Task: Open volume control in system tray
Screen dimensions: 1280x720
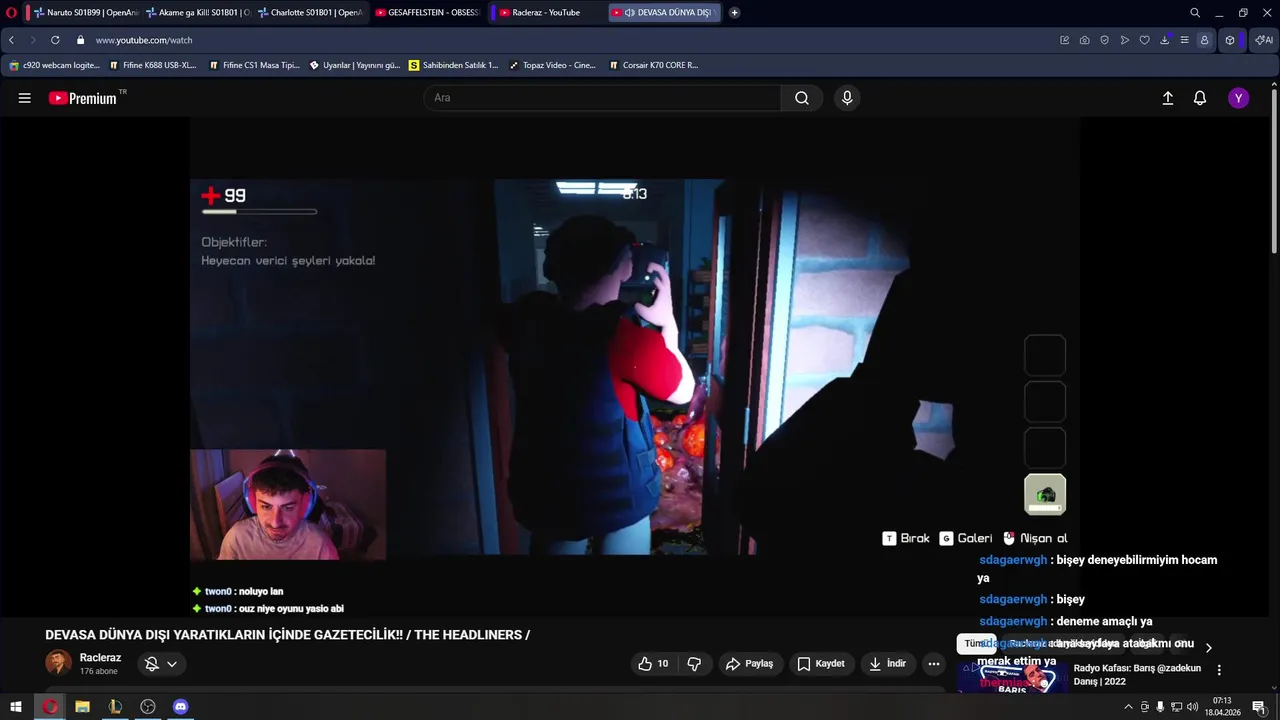Action: [x=1192, y=707]
